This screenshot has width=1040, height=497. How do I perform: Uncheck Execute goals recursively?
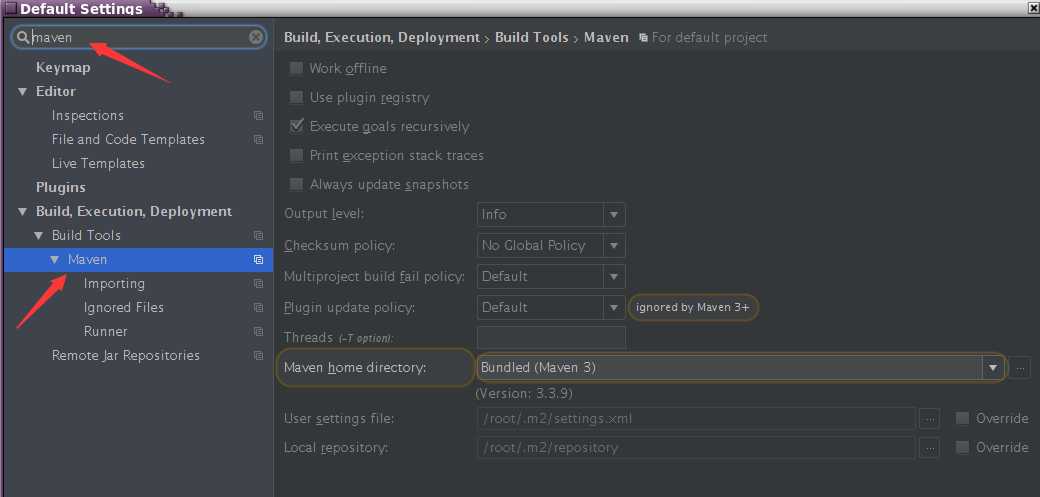coord(297,127)
